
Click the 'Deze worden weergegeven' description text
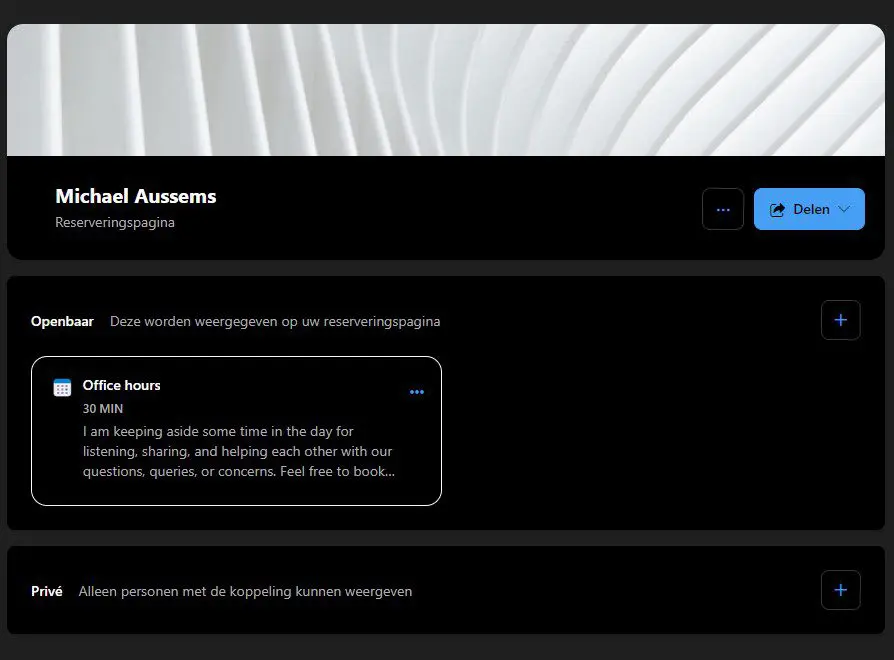pos(275,321)
